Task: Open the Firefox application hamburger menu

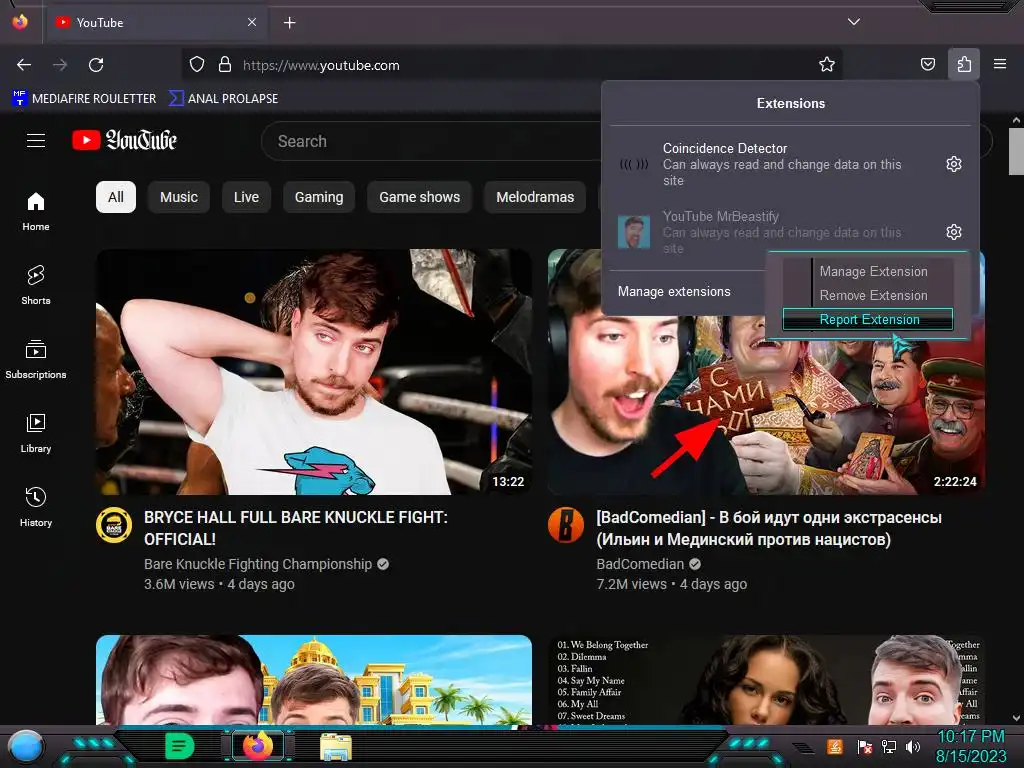Action: pos(1000,64)
